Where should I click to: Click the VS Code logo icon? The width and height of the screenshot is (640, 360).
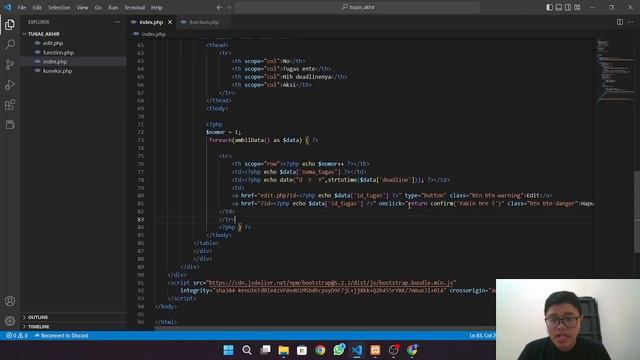[x=7, y=7]
